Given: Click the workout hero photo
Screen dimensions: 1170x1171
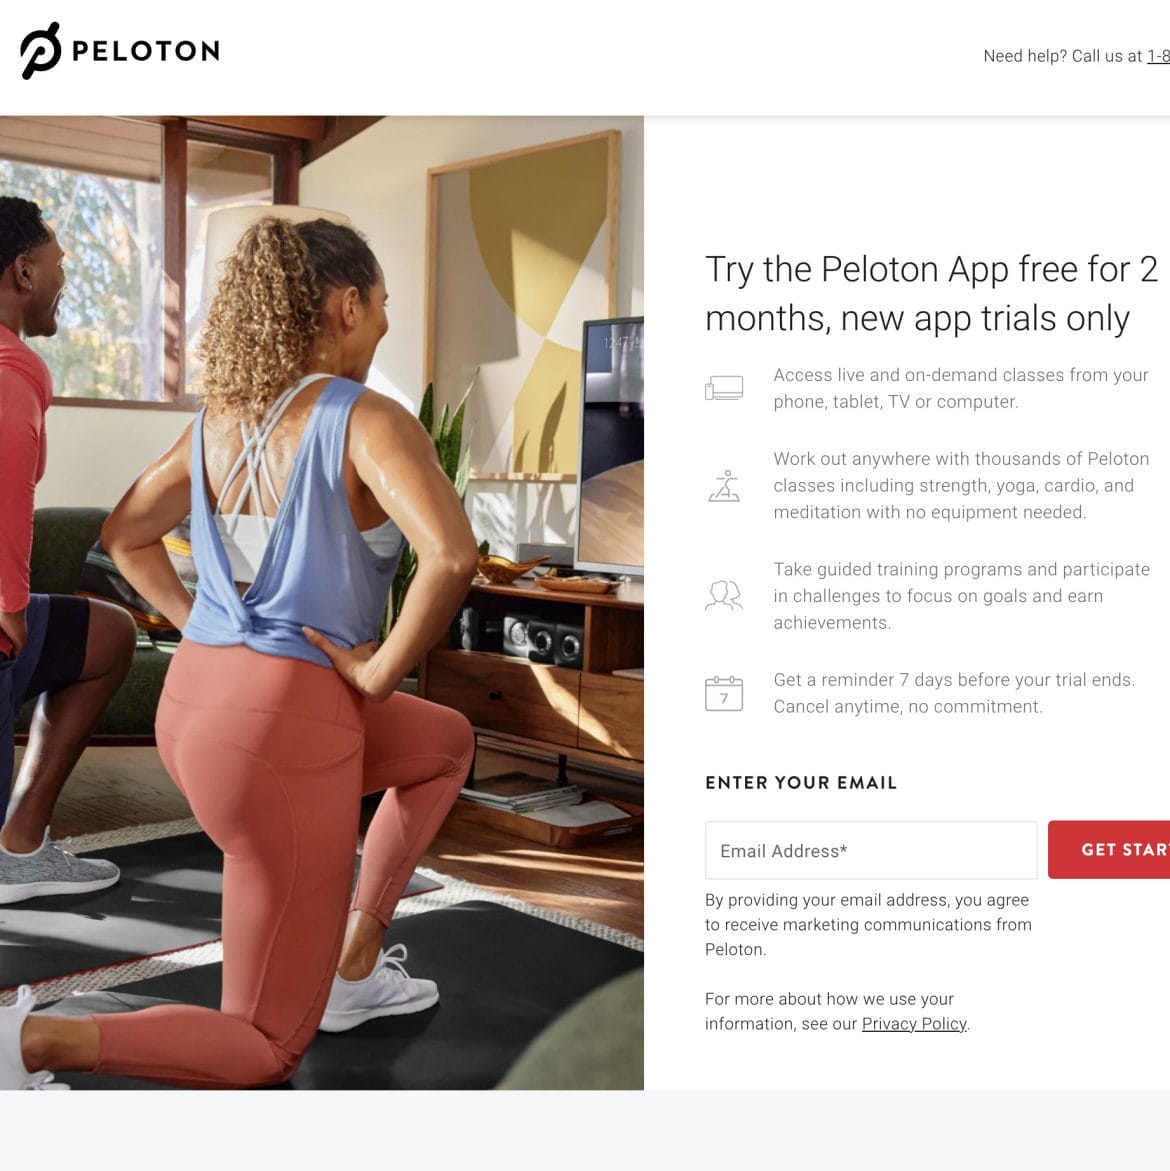Looking at the screenshot, I should pyautogui.click(x=322, y=603).
